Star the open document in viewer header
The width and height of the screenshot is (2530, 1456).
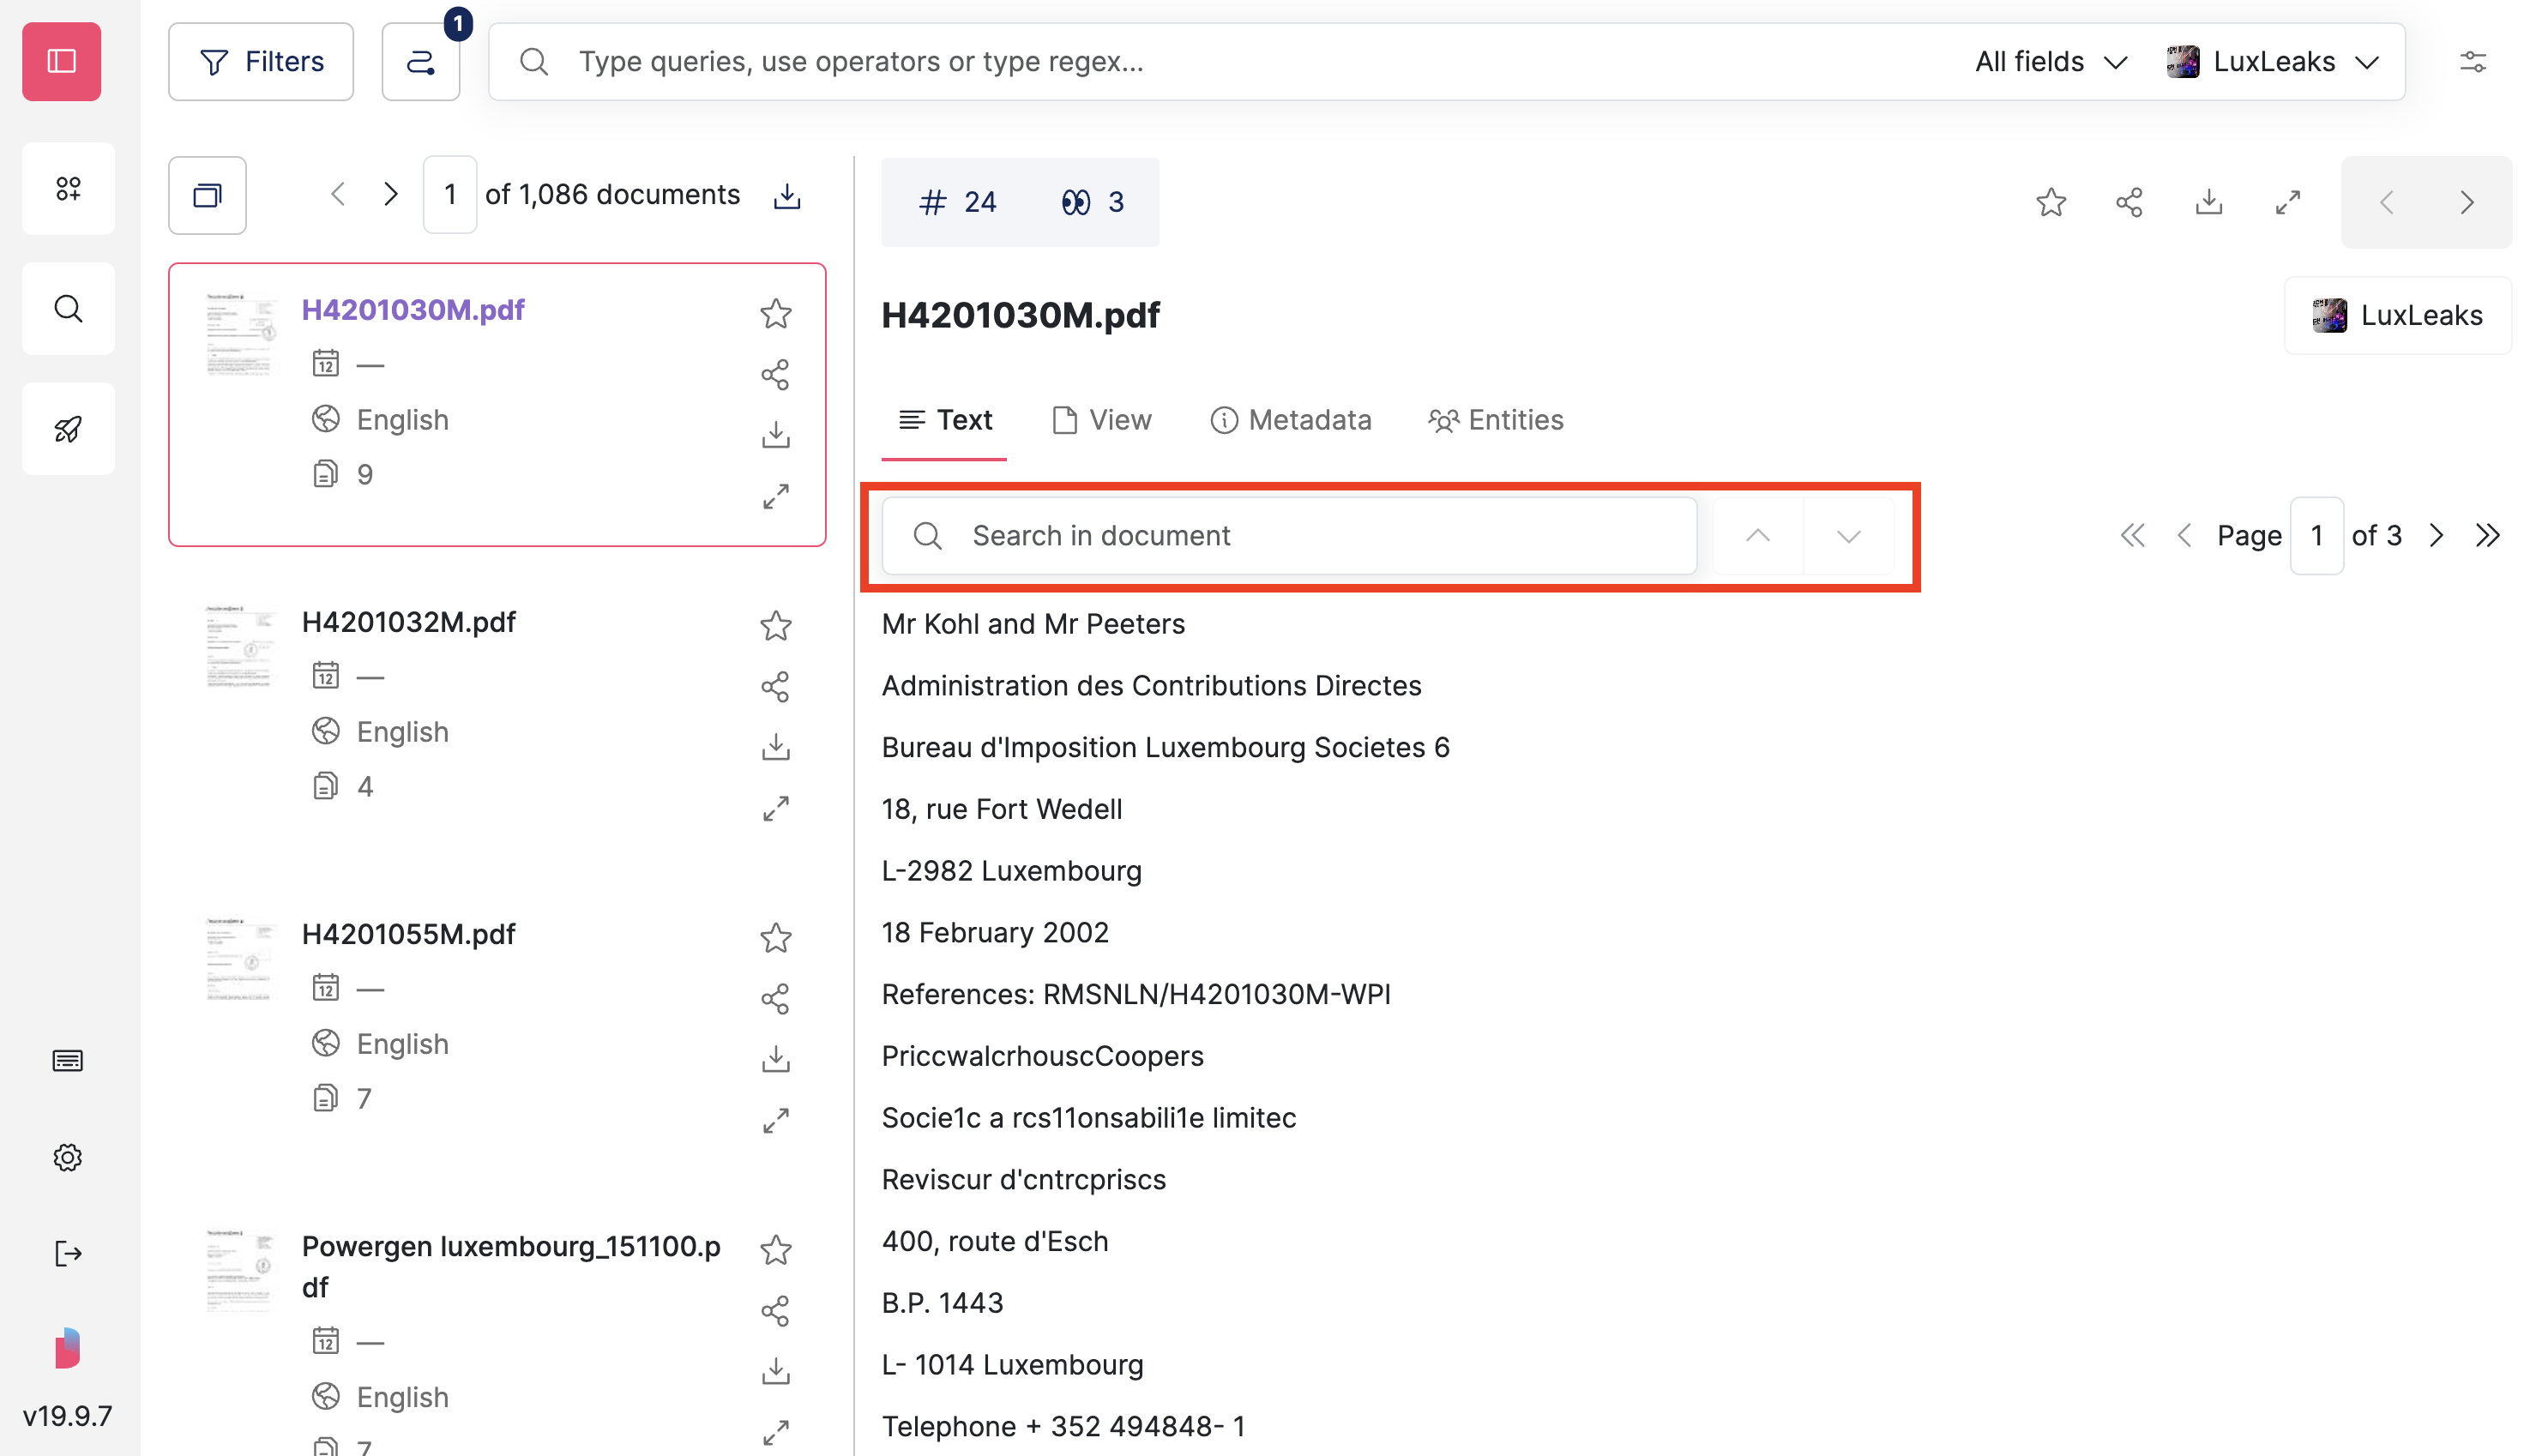coord(2050,202)
